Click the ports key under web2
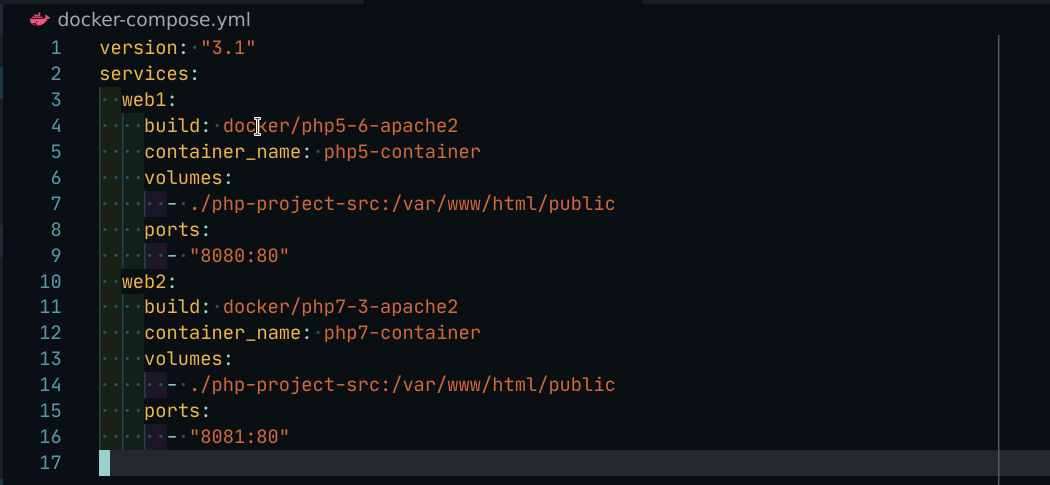Image resolution: width=1050 pixels, height=485 pixels. (x=173, y=411)
